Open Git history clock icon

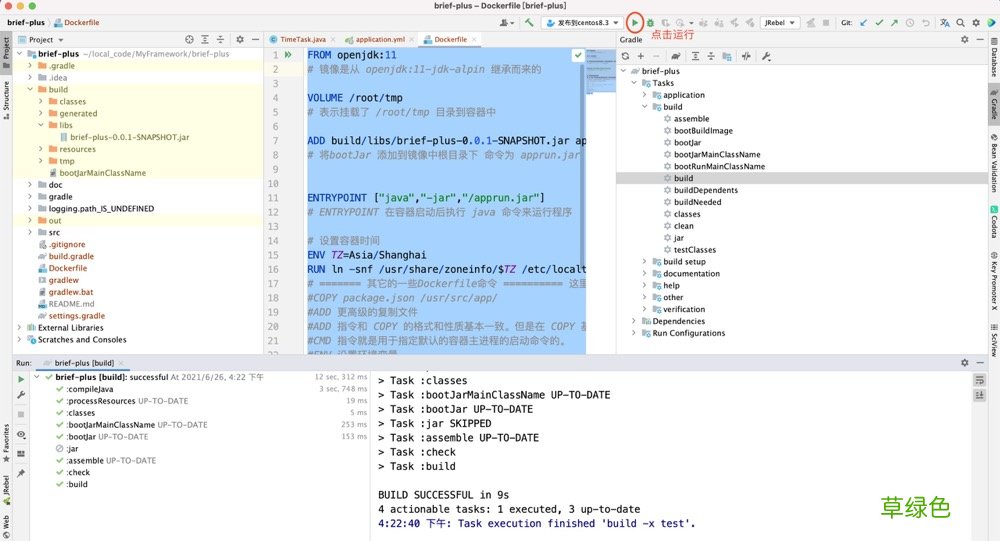tap(910, 22)
